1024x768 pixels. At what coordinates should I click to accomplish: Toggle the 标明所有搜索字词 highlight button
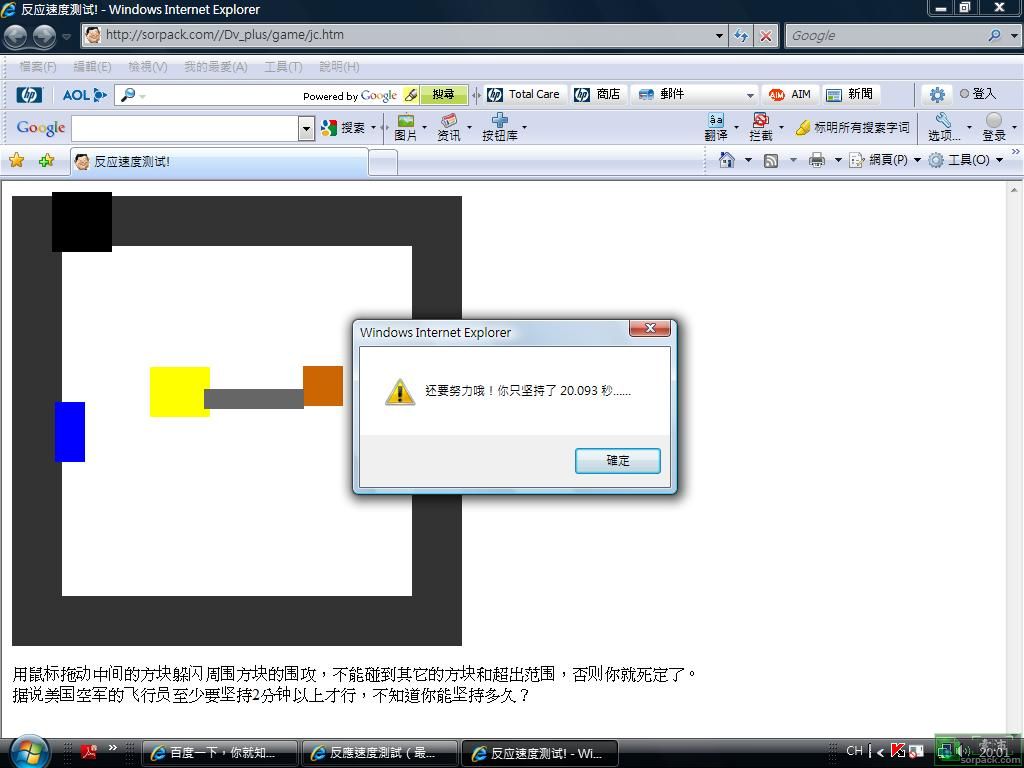click(x=852, y=128)
